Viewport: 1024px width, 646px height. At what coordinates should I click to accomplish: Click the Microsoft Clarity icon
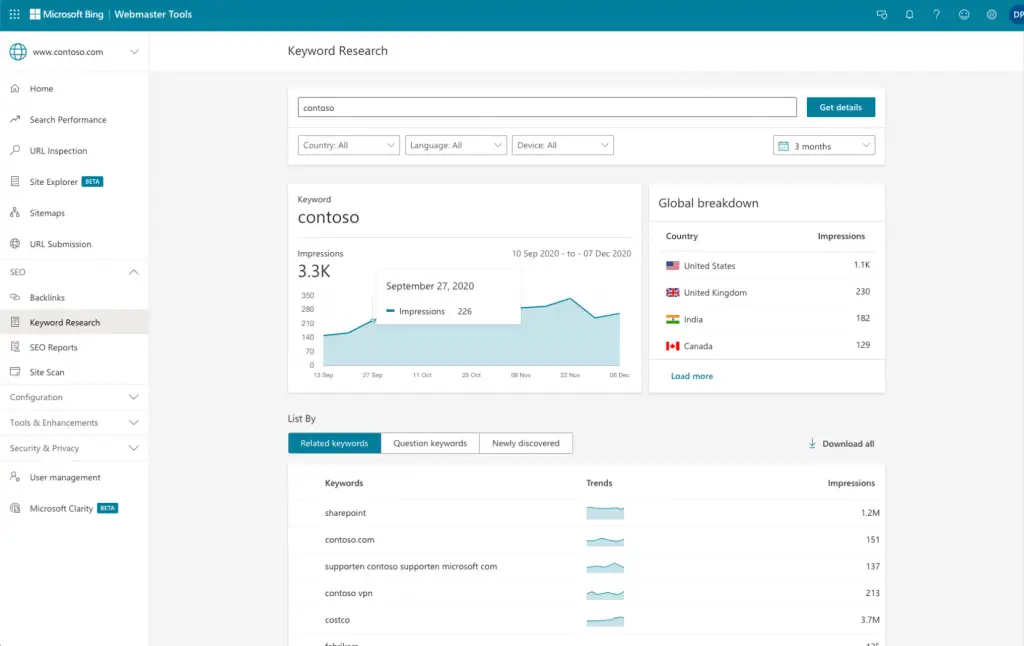pos(15,508)
